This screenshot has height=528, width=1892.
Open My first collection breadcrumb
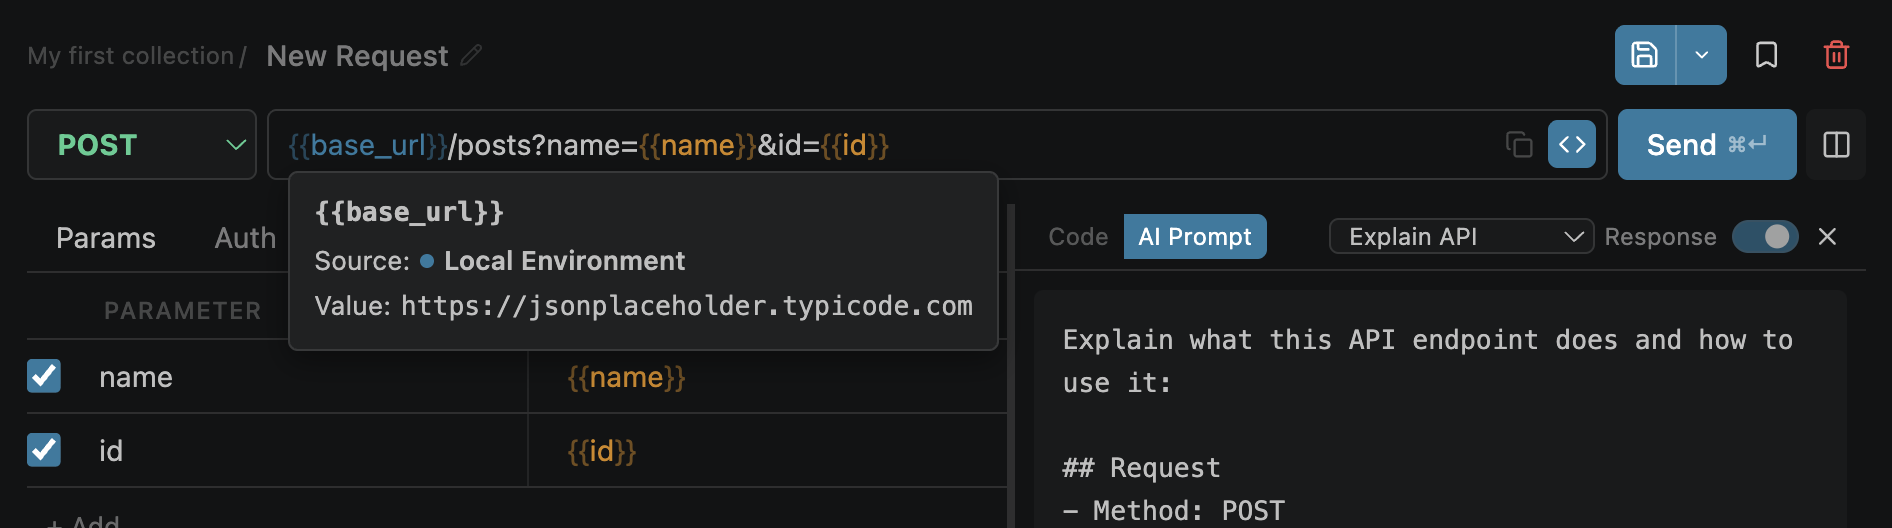tap(130, 56)
